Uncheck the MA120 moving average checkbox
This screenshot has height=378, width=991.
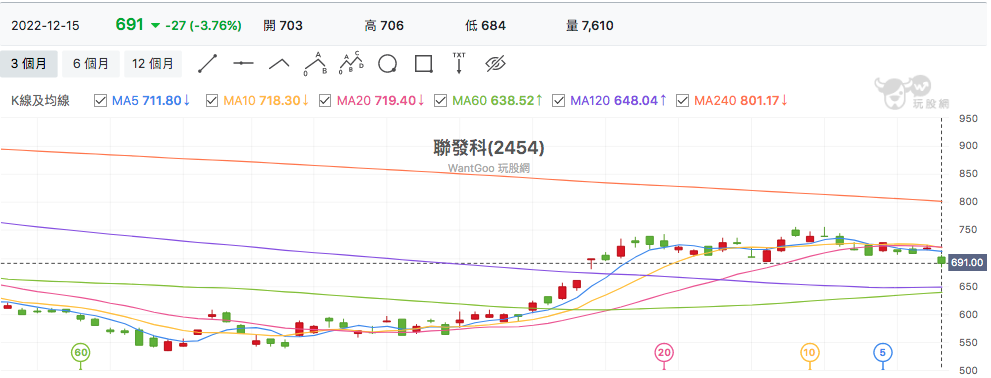(559, 101)
